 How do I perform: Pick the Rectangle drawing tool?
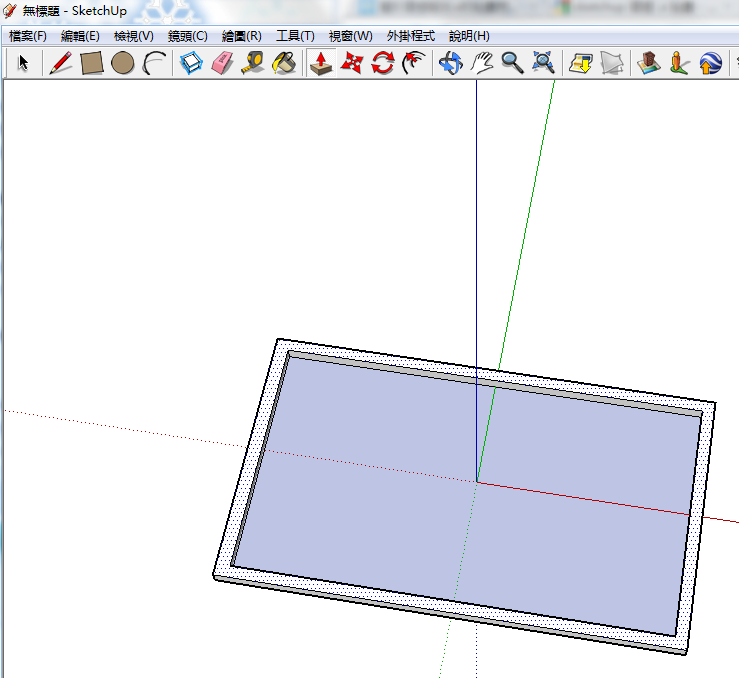coord(91,63)
